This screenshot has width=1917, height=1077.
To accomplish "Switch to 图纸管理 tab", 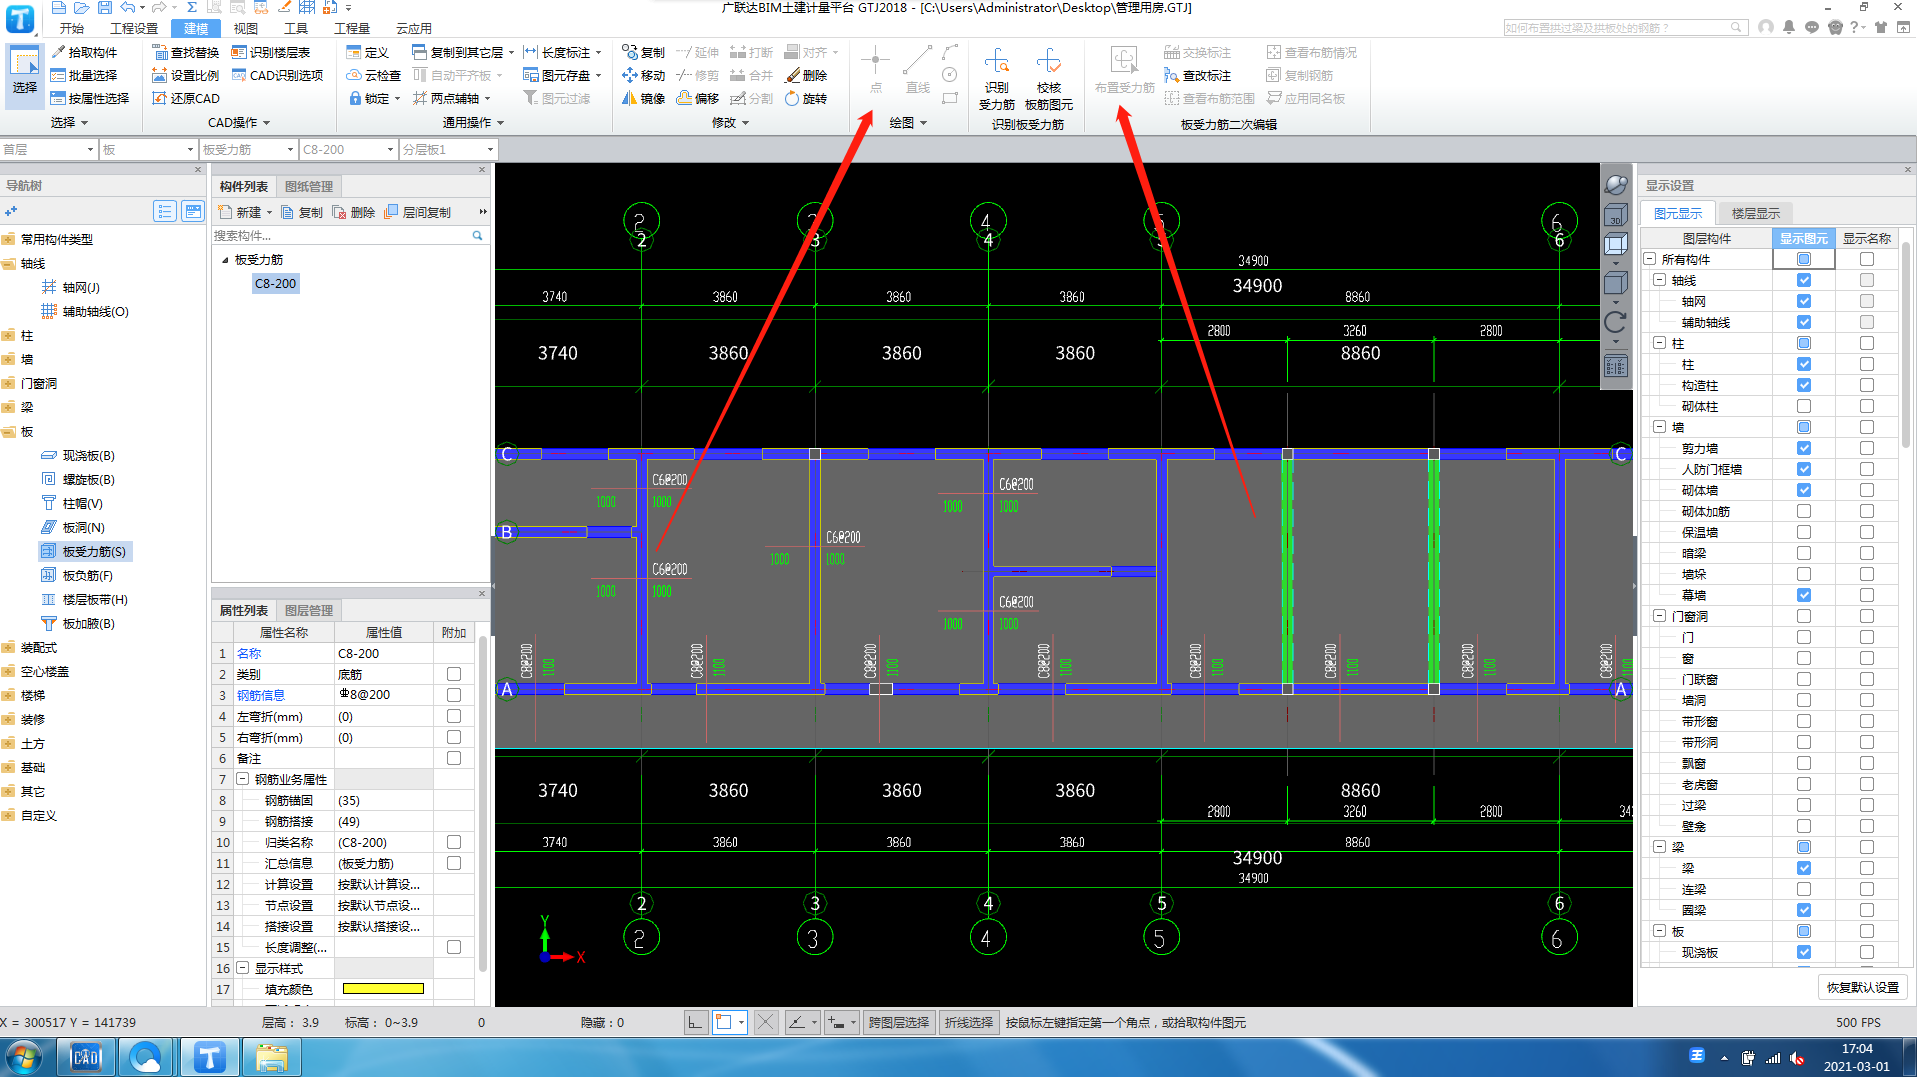I will [309, 186].
